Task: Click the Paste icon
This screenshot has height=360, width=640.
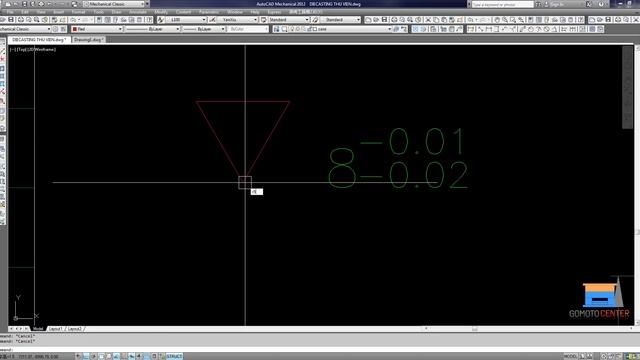Action: (x=444, y=20)
